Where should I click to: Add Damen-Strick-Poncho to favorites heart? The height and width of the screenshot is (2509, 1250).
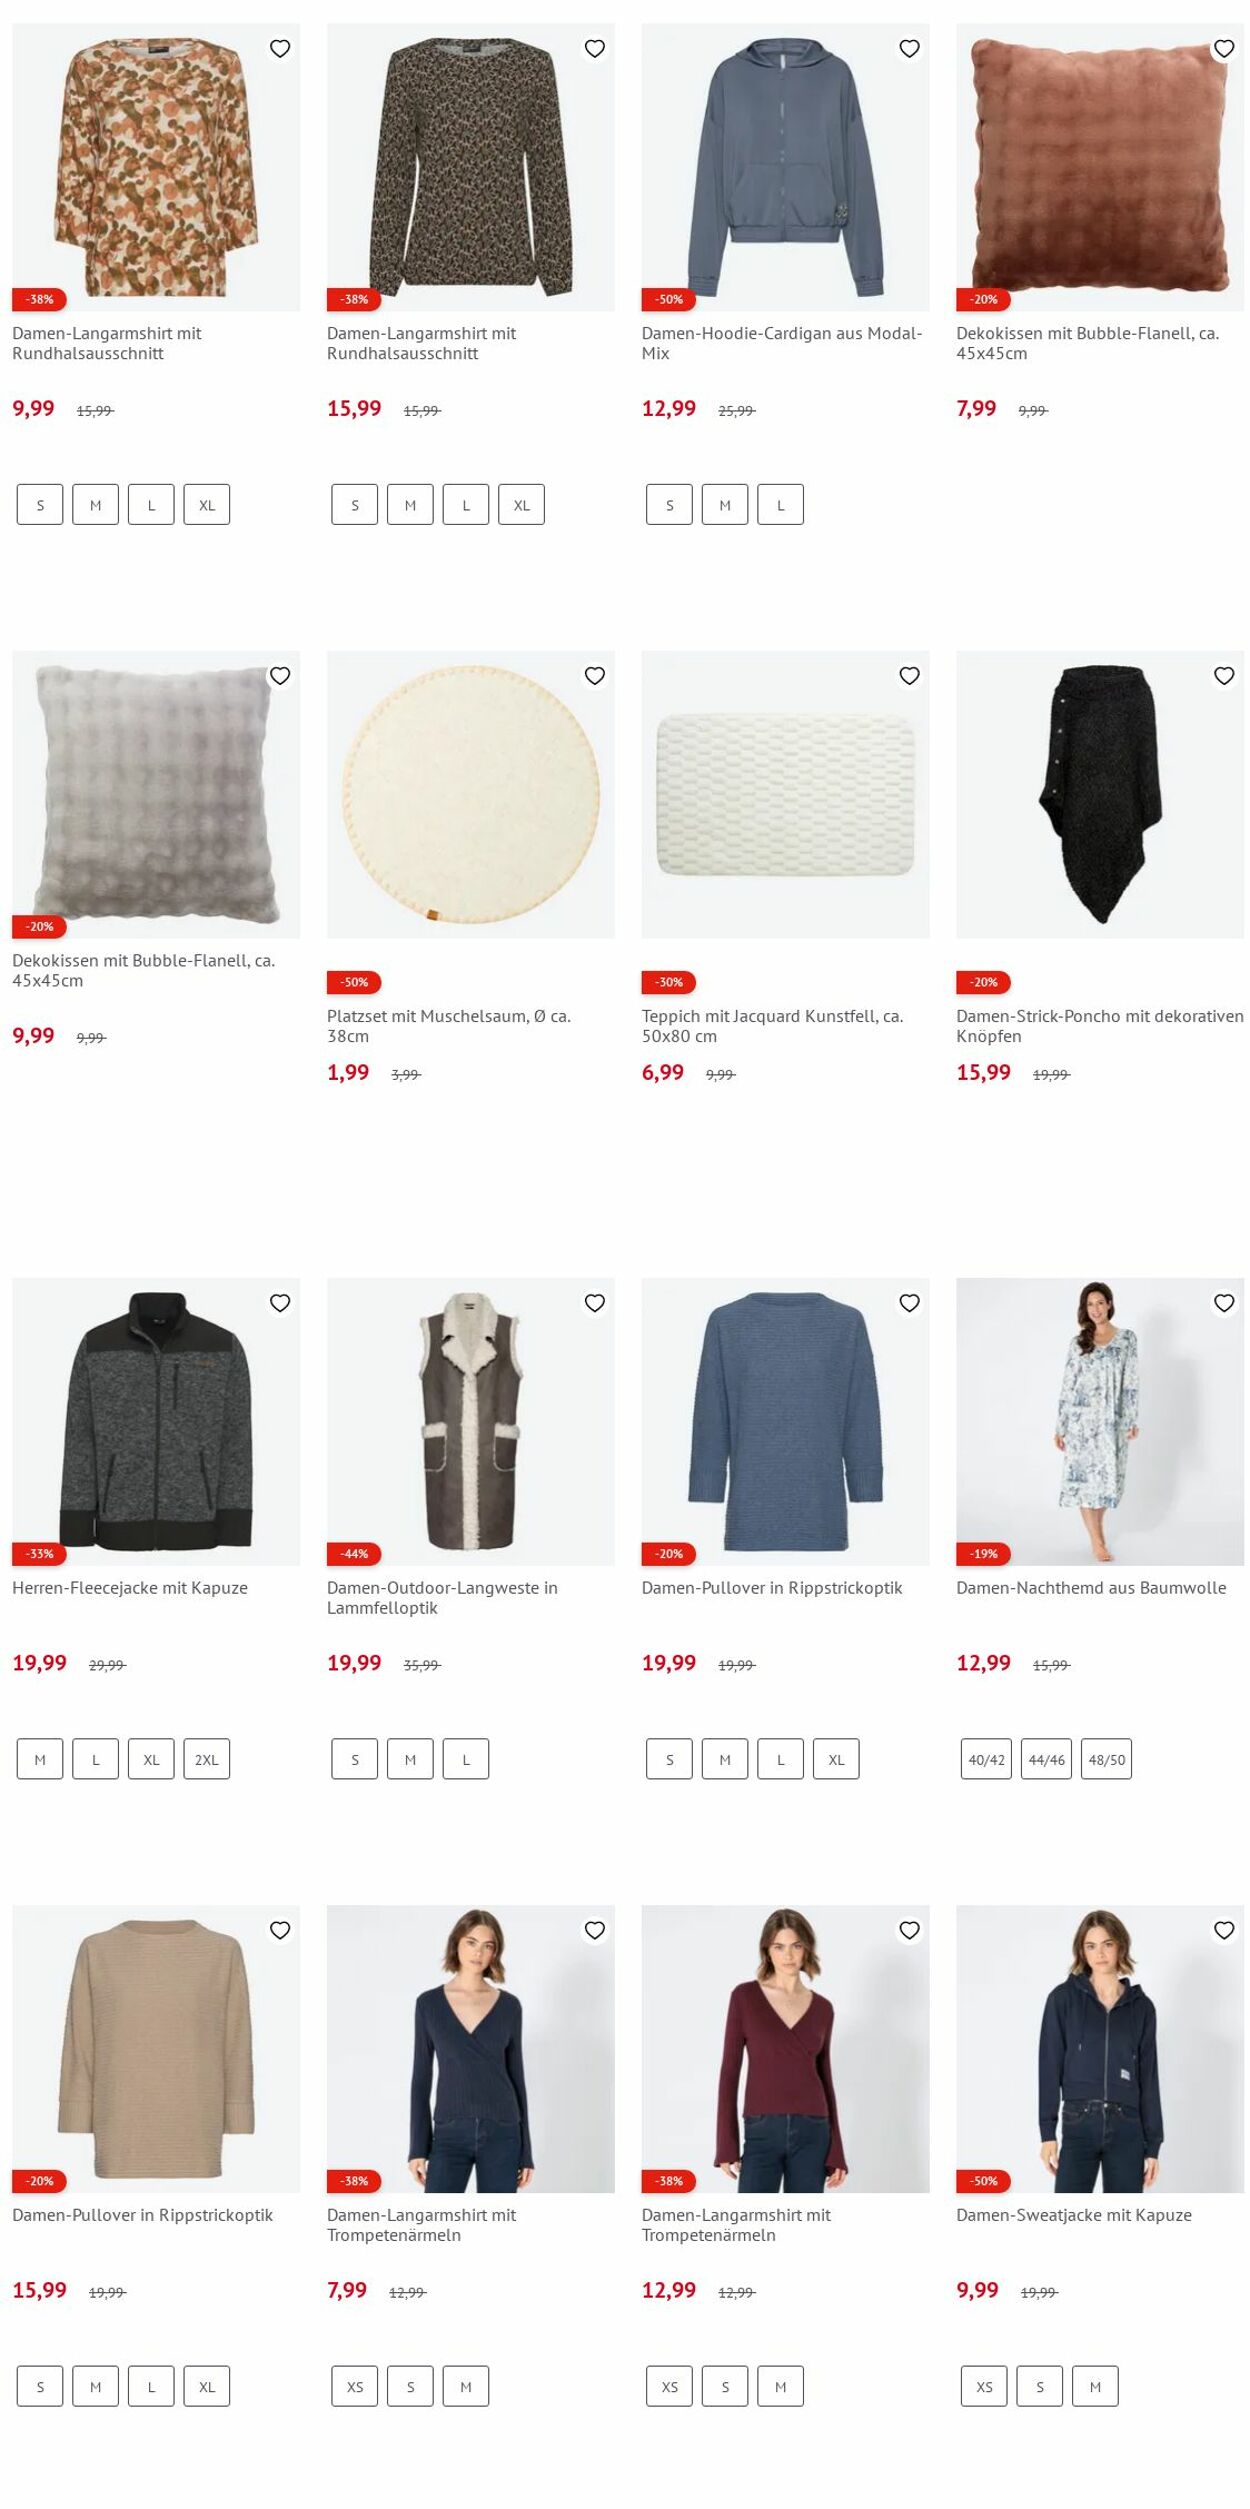(1224, 676)
